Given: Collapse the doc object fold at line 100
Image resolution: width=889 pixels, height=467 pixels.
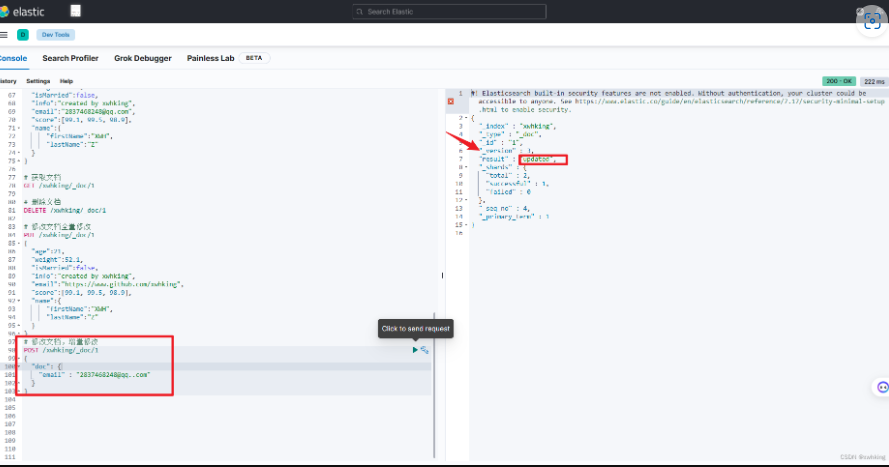Looking at the screenshot, I should [21, 366].
